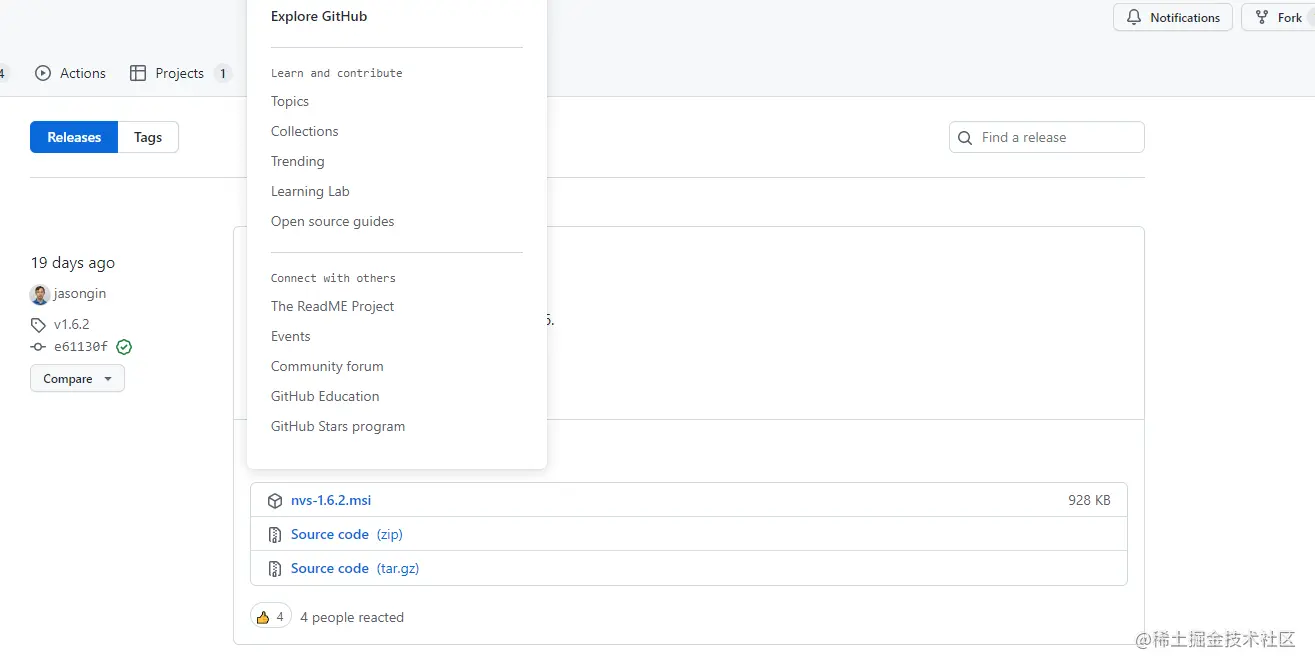Focus the Find a release search field
The height and width of the screenshot is (669, 1315).
coord(1046,137)
